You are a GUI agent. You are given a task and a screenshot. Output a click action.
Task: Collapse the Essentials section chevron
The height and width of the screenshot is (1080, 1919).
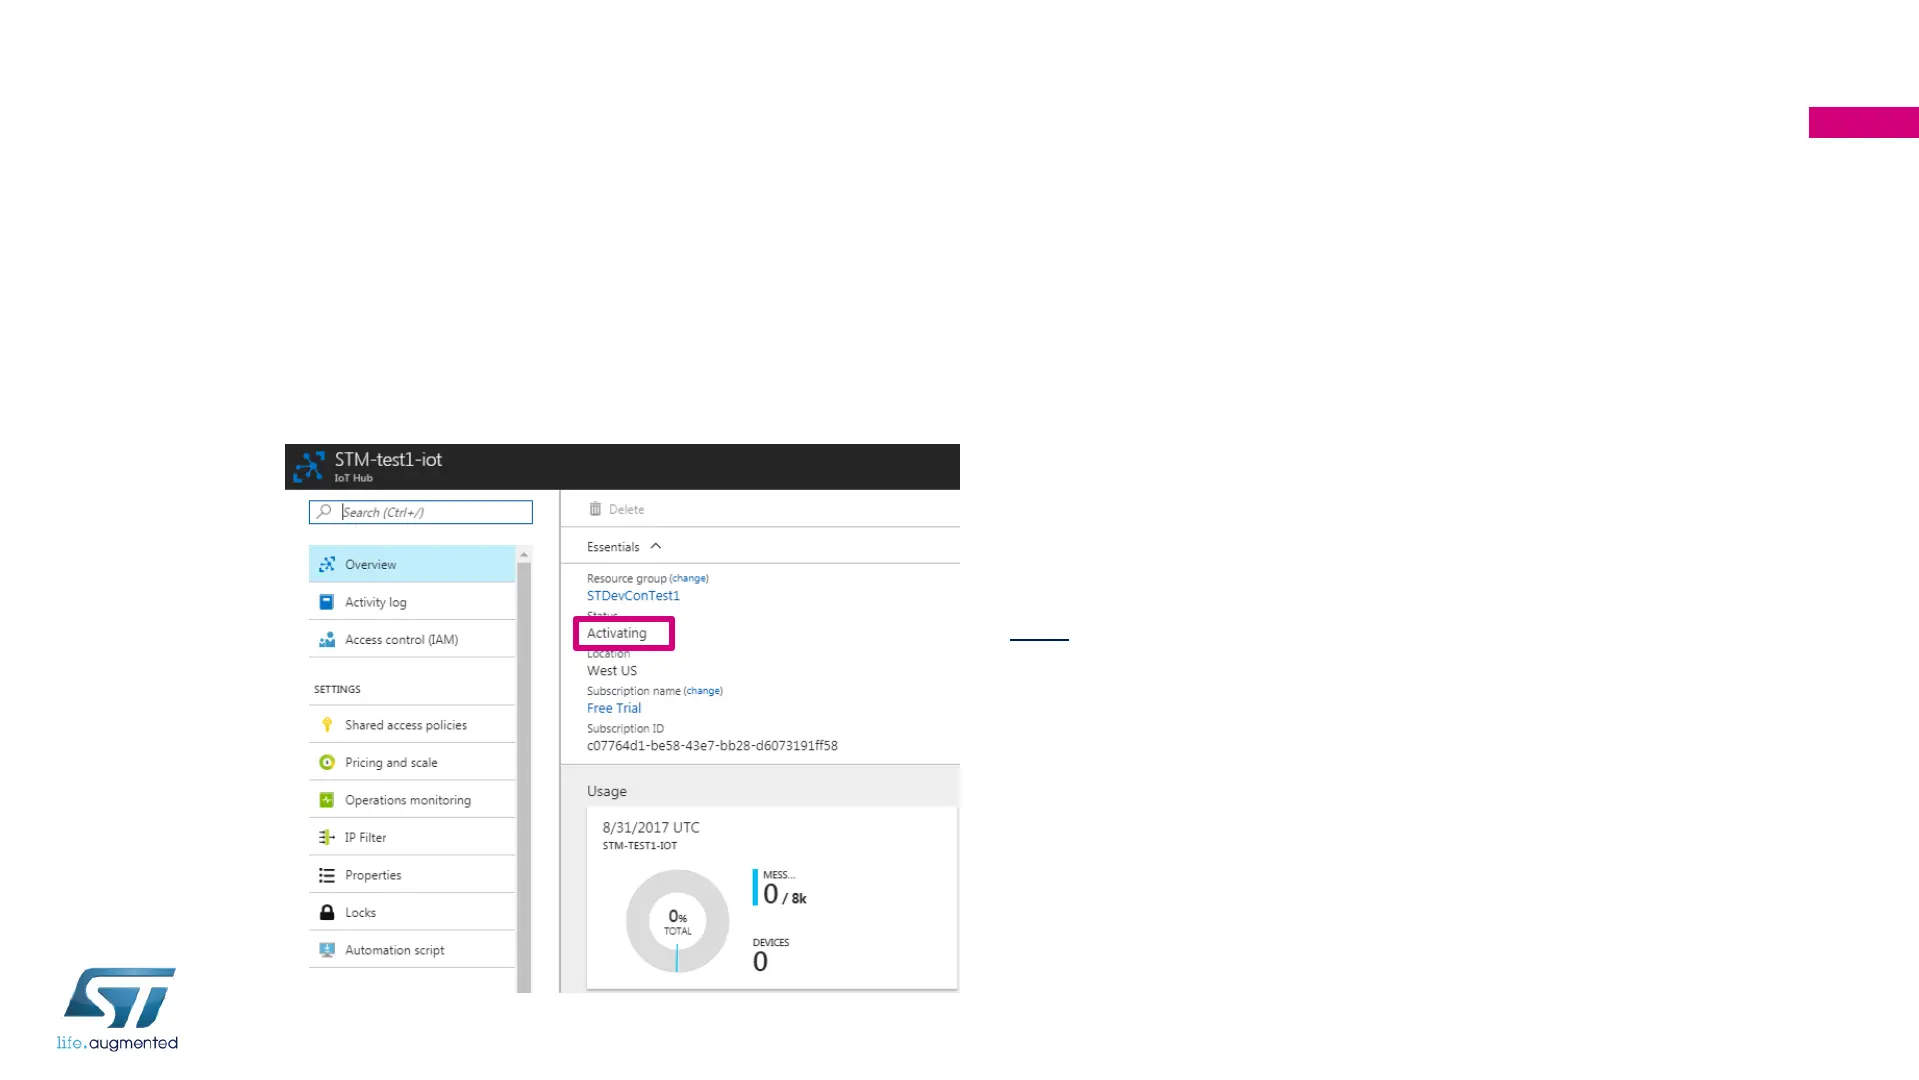(x=656, y=546)
